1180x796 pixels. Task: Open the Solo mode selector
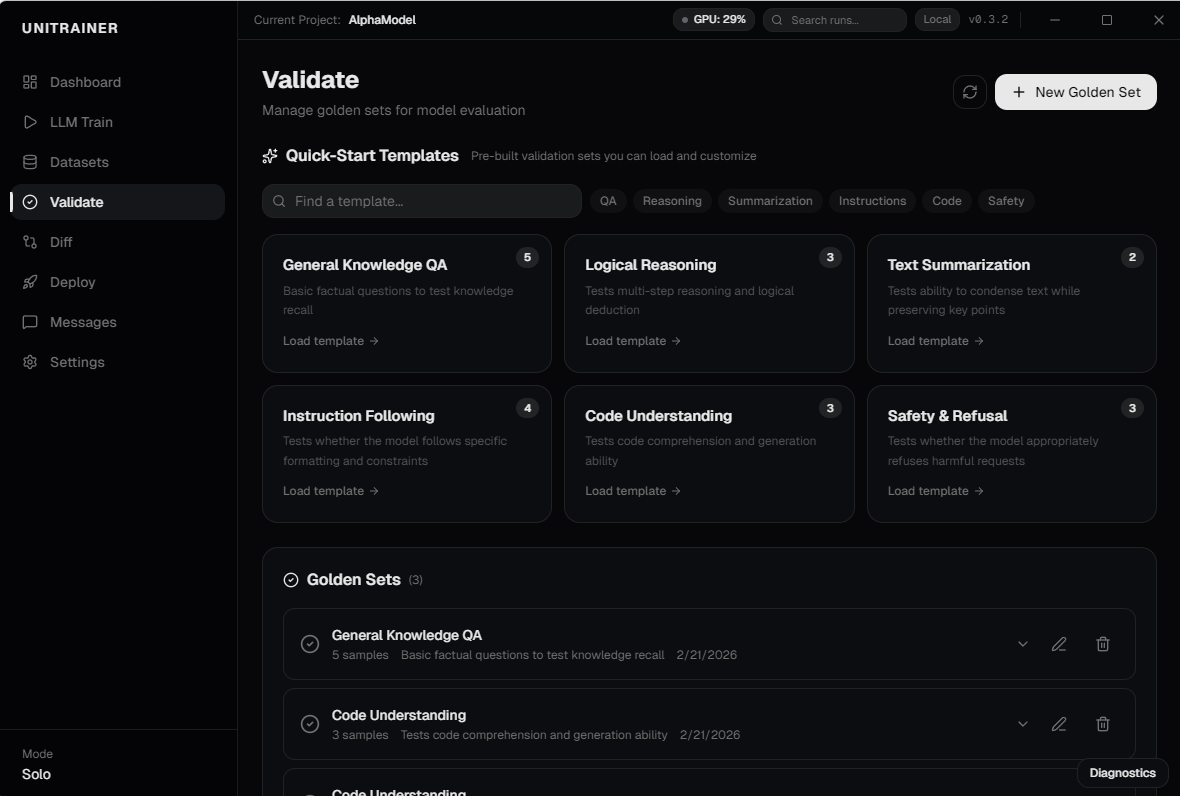click(37, 774)
